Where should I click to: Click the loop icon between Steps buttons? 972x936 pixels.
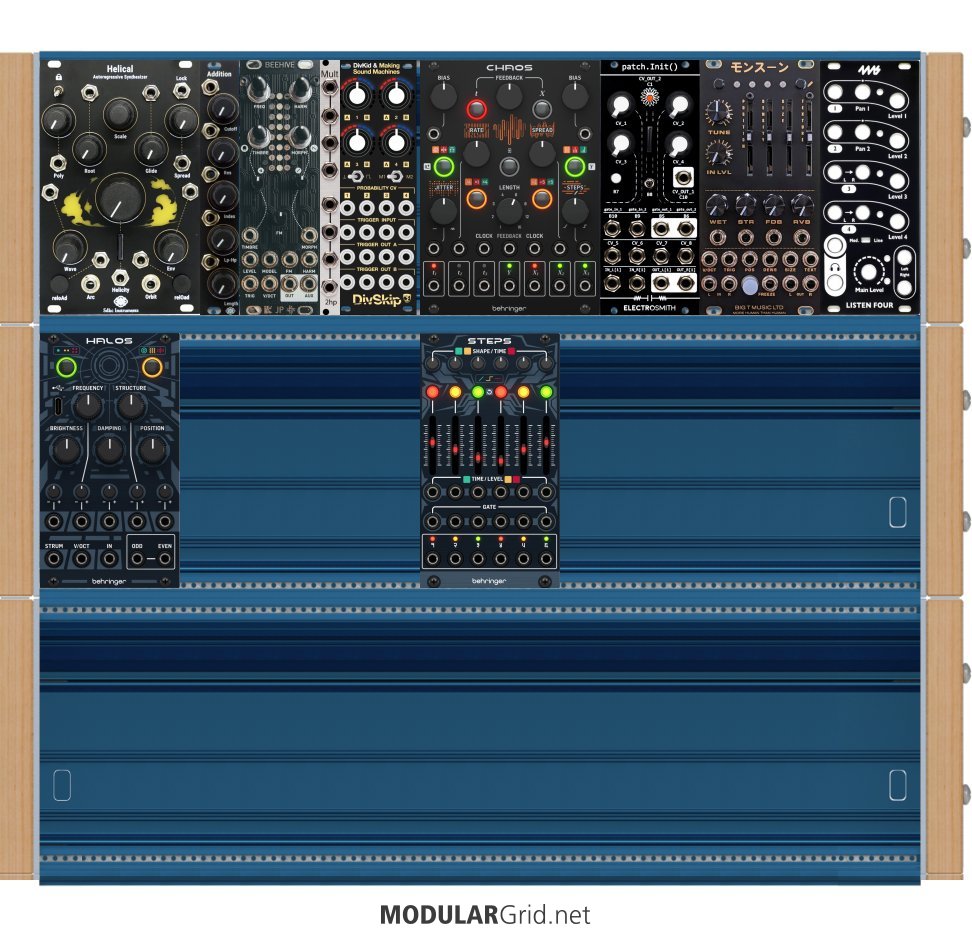coord(490,392)
